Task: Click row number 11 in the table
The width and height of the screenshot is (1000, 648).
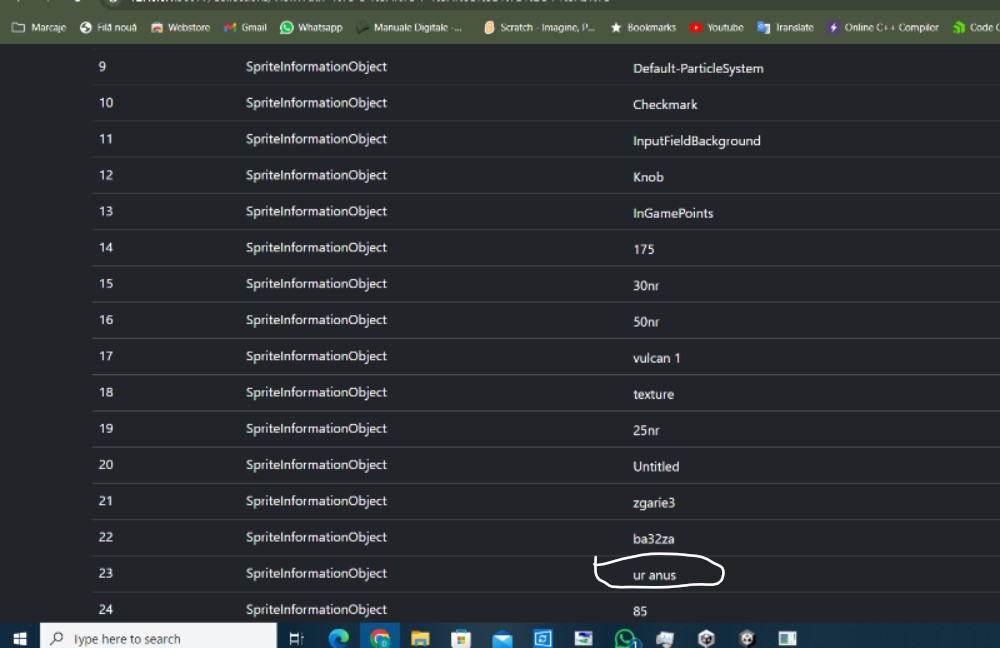Action: click(x=106, y=139)
